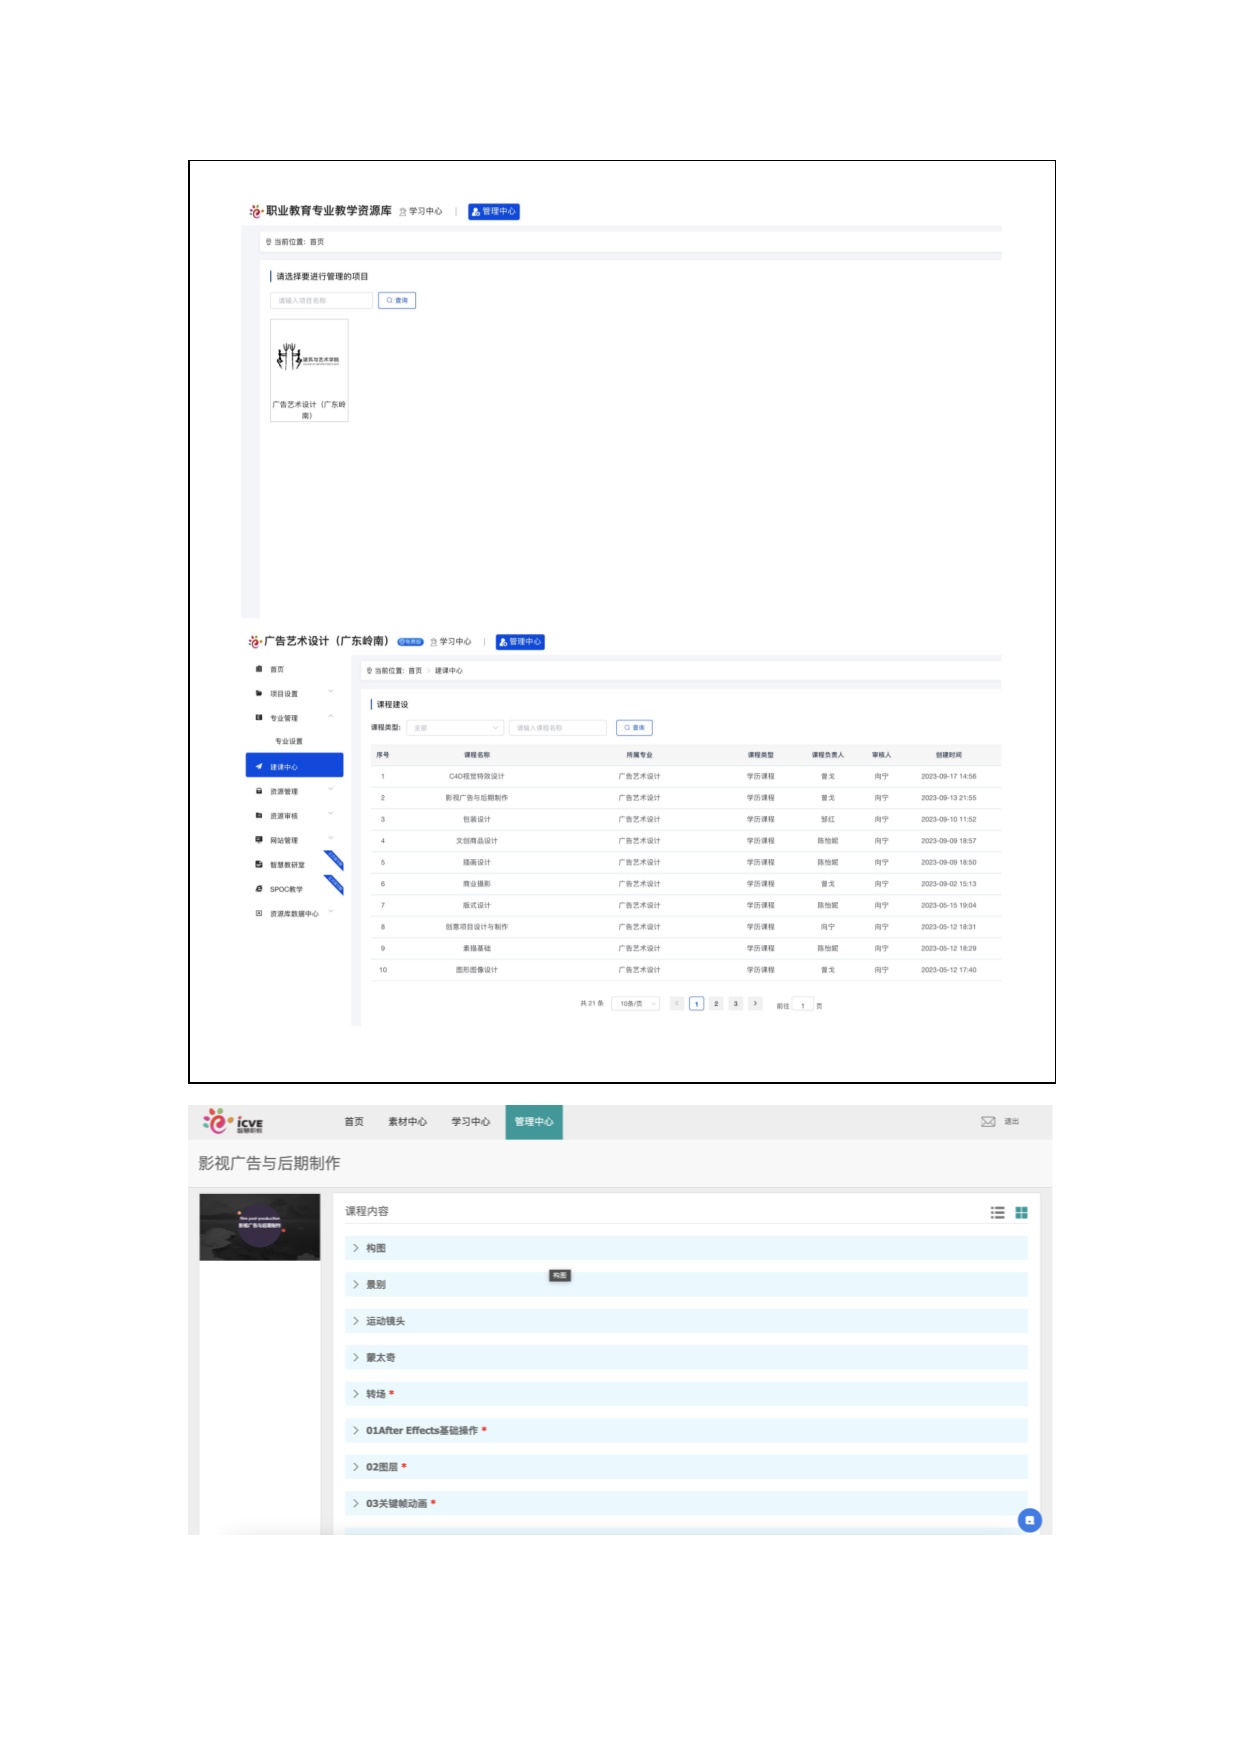Click the course name search field

(558, 728)
